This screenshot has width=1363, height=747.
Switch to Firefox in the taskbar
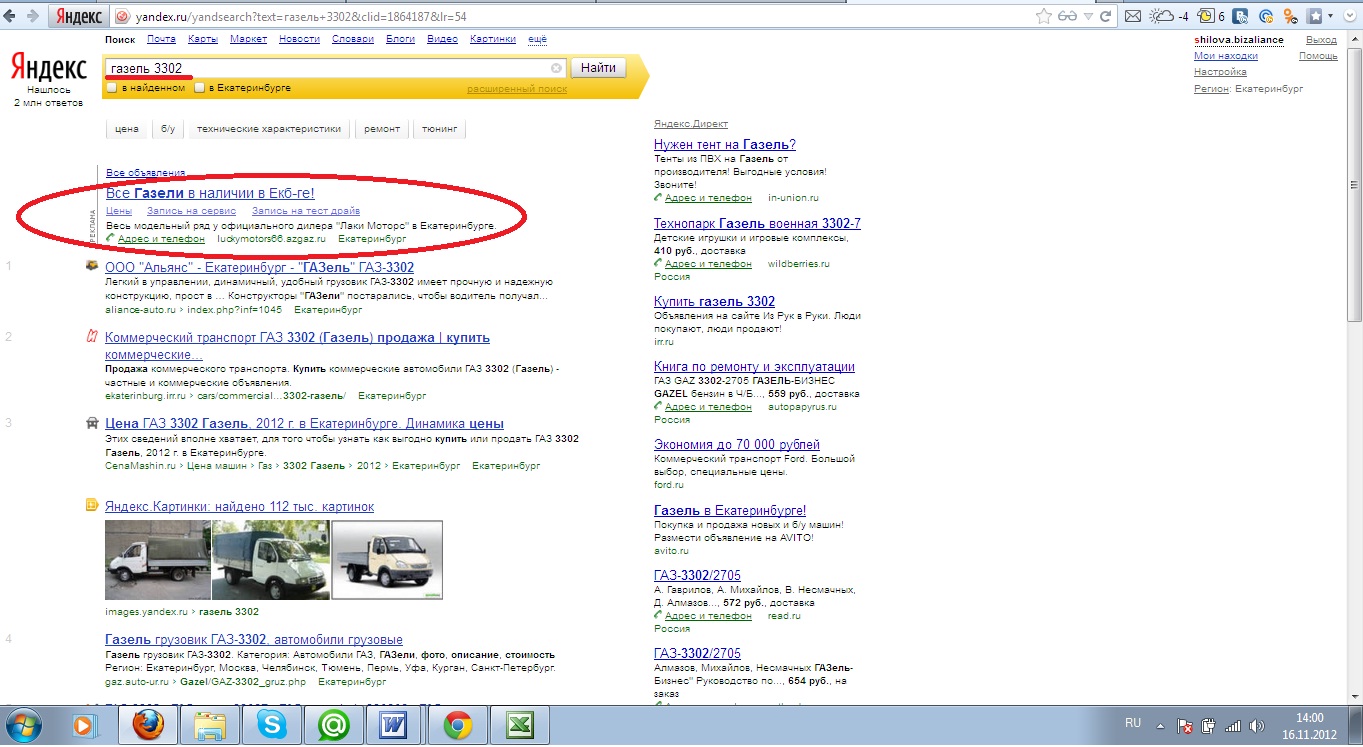[x=148, y=724]
